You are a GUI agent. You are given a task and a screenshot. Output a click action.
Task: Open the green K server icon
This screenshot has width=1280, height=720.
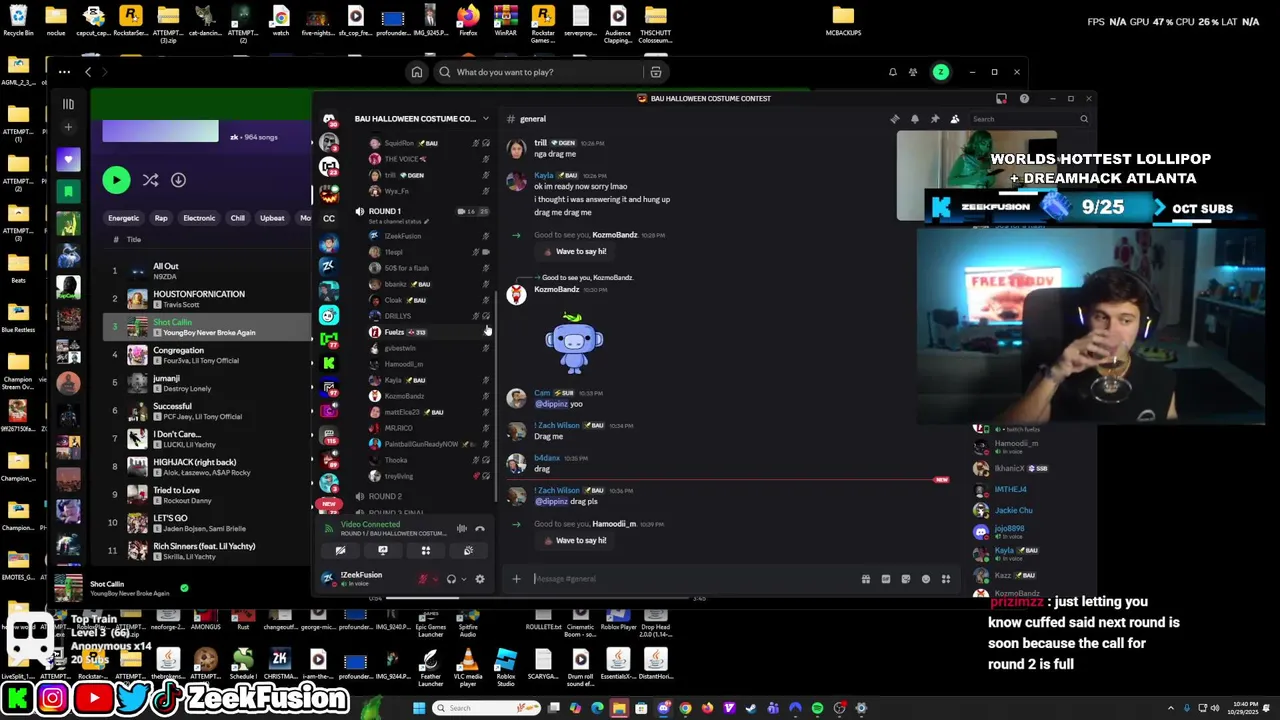pyautogui.click(x=329, y=363)
